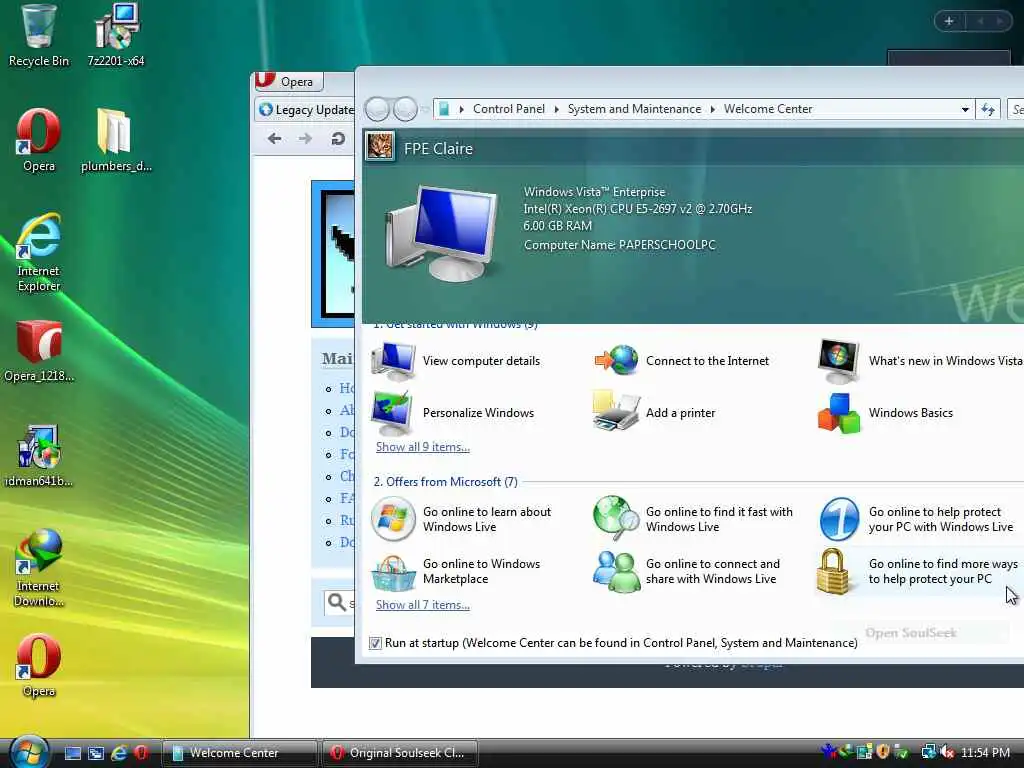Click the learn about Windows Live icon
The image size is (1024, 768).
pos(393,519)
